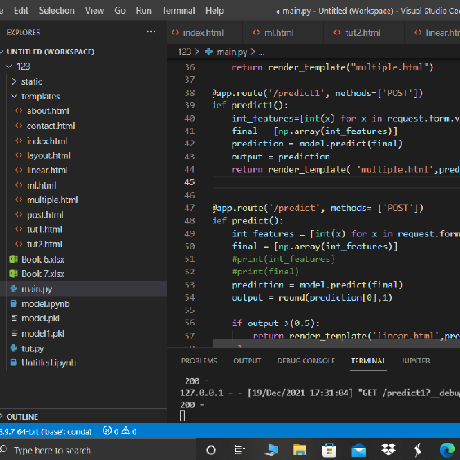
Task: Switch to the index.html editor tab
Action: pos(204,33)
